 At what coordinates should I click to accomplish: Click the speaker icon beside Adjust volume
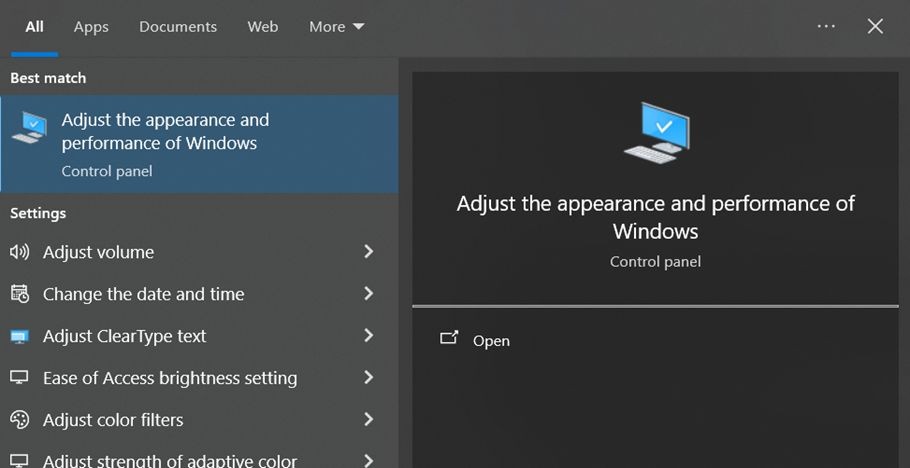[x=19, y=252]
